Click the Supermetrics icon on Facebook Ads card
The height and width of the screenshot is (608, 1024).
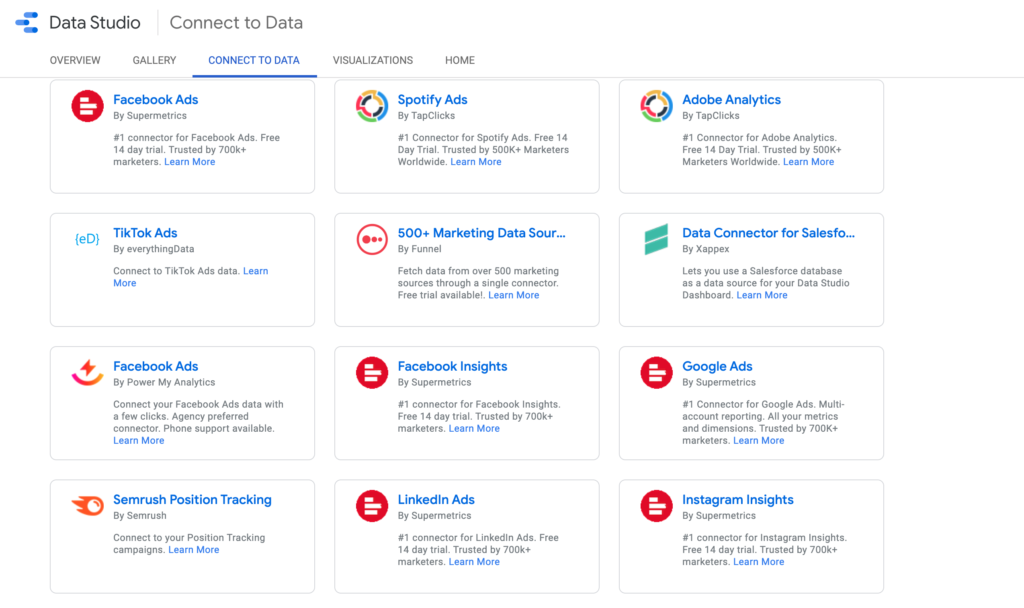tap(88, 106)
